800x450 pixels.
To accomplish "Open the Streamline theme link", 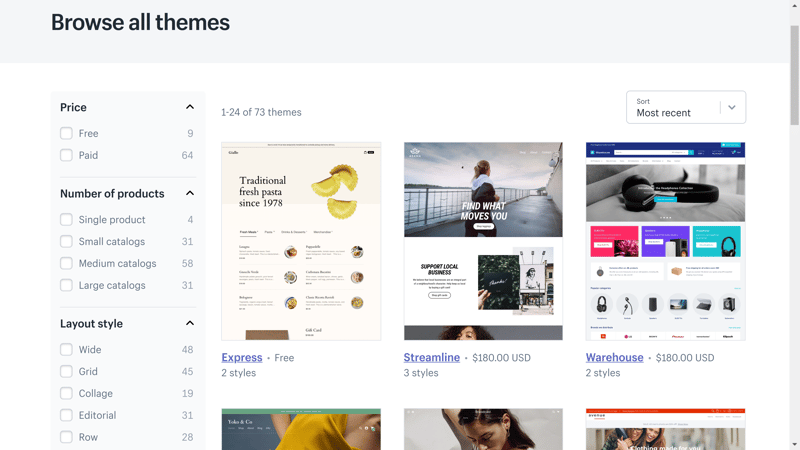I will (432, 358).
